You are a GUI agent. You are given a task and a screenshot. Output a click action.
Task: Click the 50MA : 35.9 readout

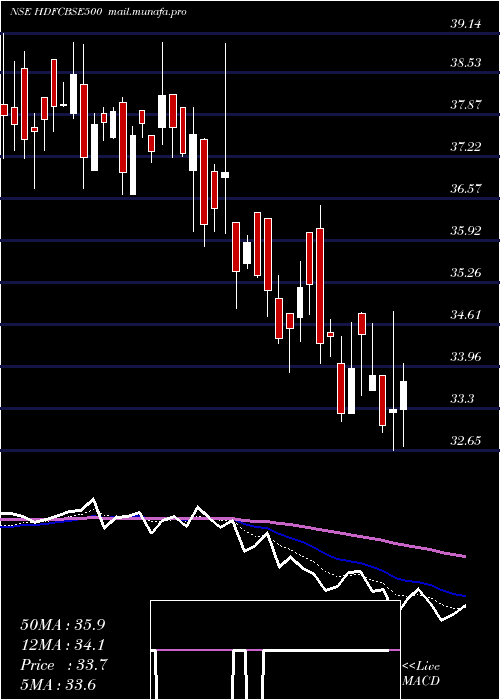(63, 625)
